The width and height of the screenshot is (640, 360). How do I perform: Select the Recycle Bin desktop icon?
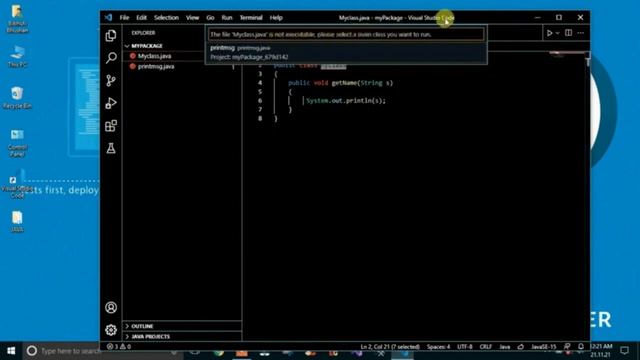coord(17,98)
